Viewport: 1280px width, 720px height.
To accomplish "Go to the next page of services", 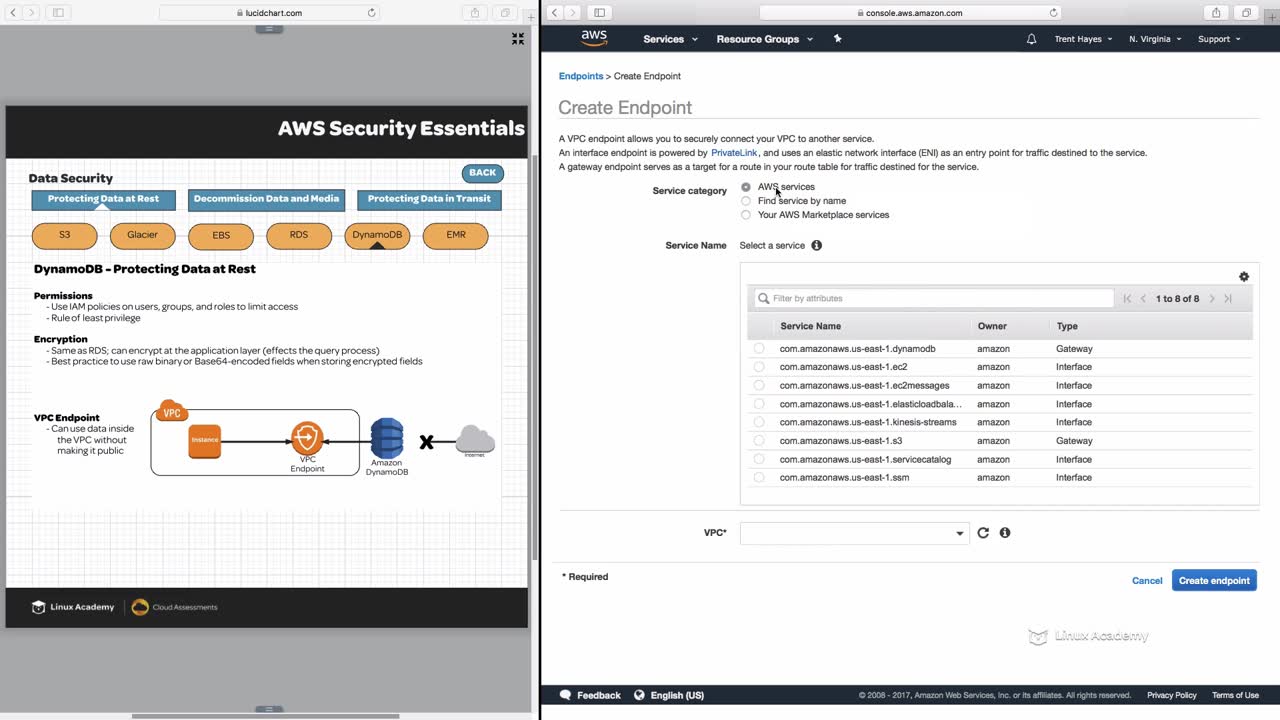I will [x=1212, y=299].
